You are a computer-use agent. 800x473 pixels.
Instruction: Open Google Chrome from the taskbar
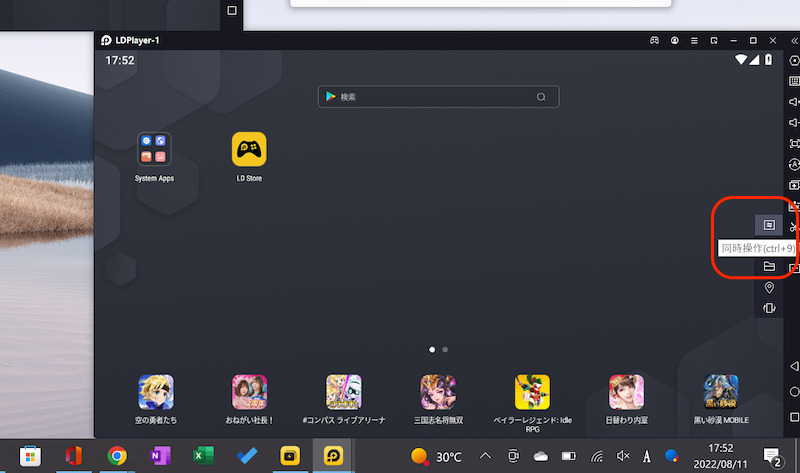pyautogui.click(x=117, y=456)
